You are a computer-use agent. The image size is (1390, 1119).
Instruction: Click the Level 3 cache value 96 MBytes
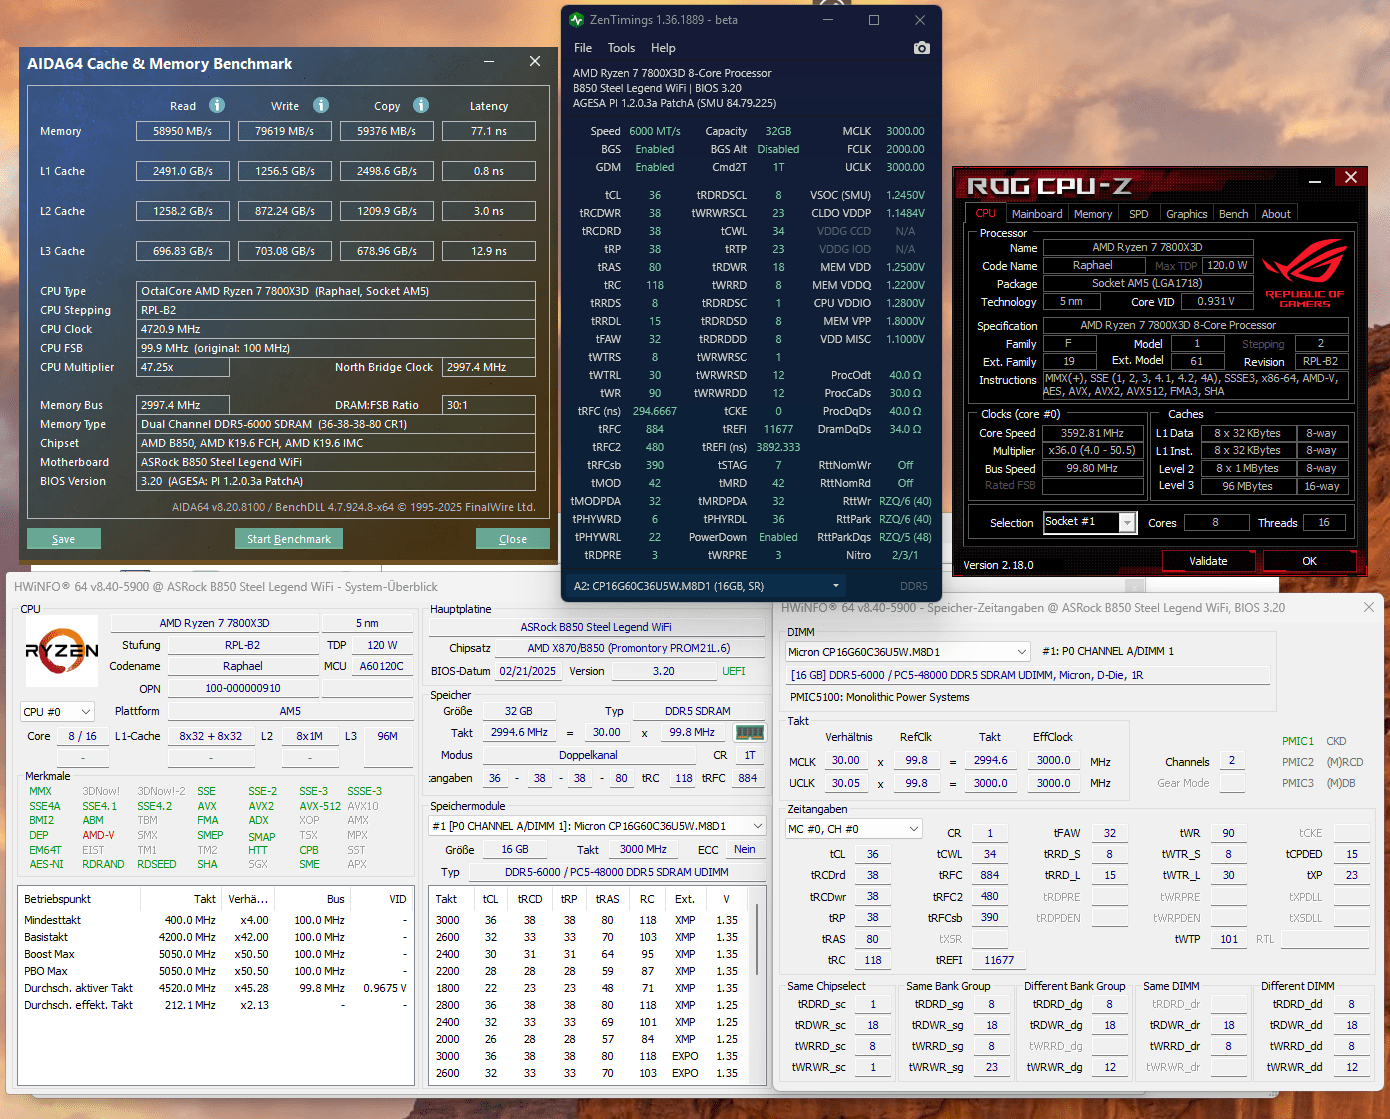1247,486
